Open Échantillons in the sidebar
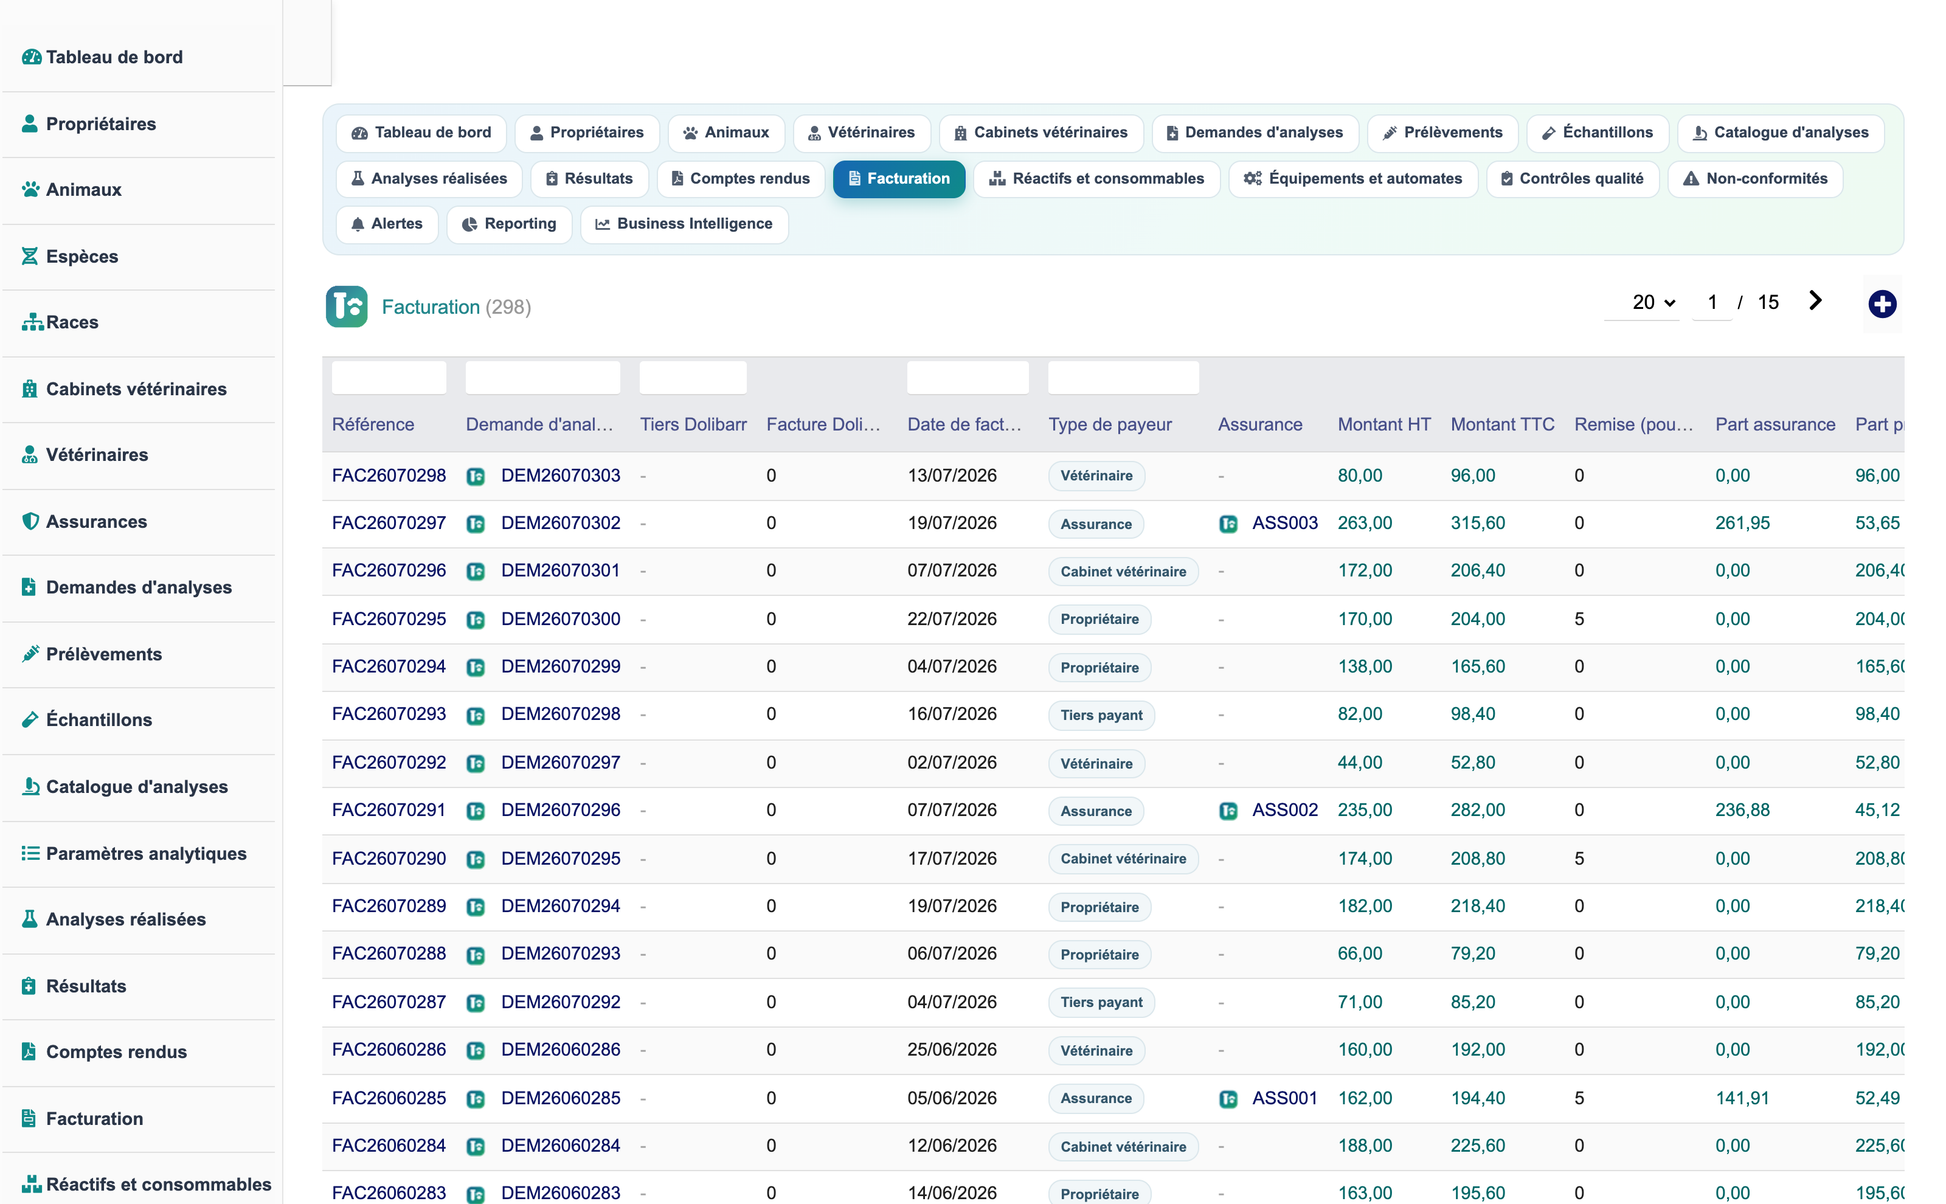 tap(87, 720)
